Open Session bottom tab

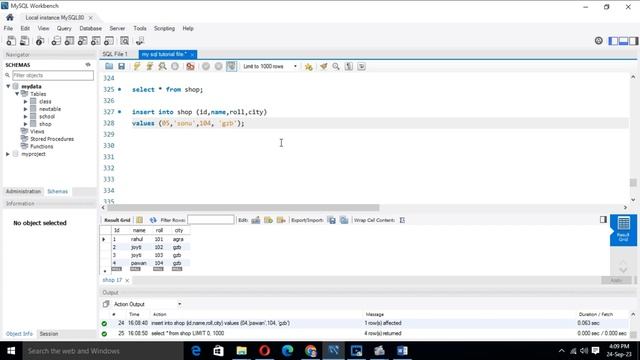49,334
